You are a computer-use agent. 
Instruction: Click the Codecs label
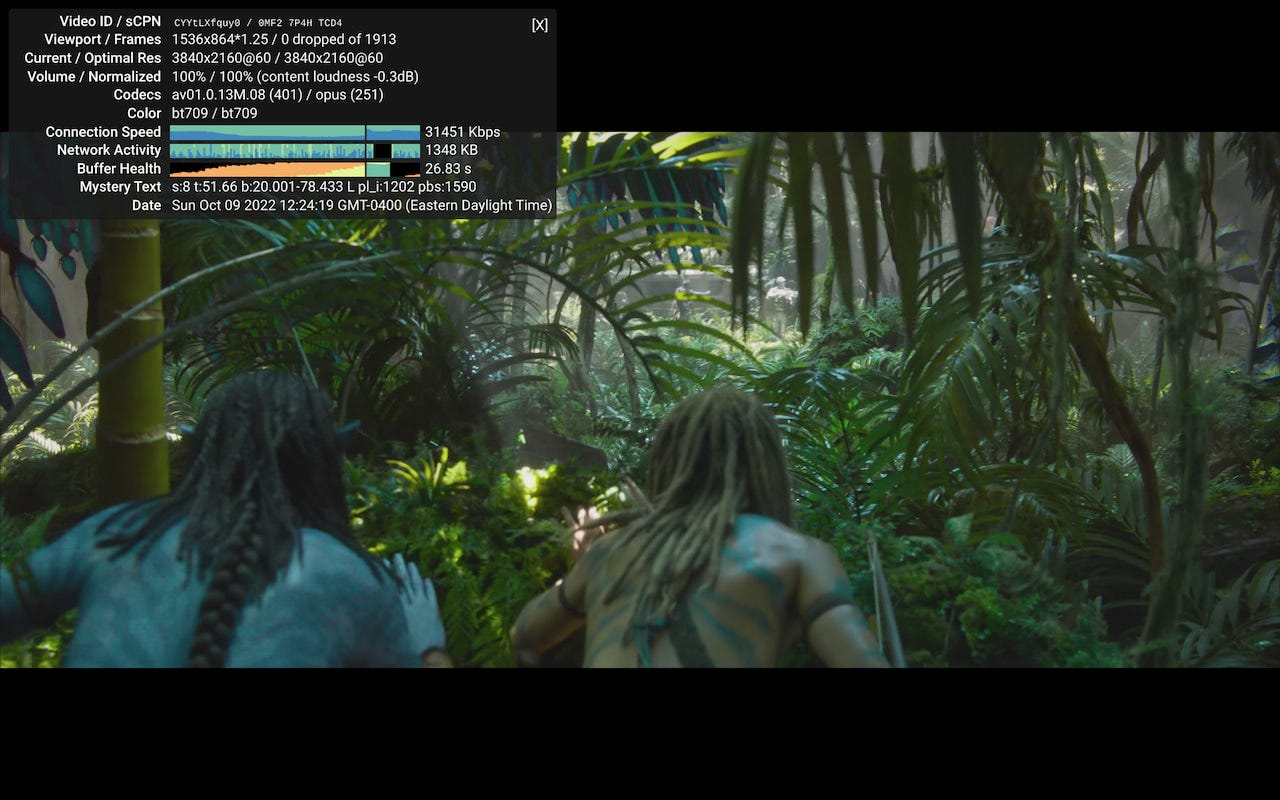137,95
